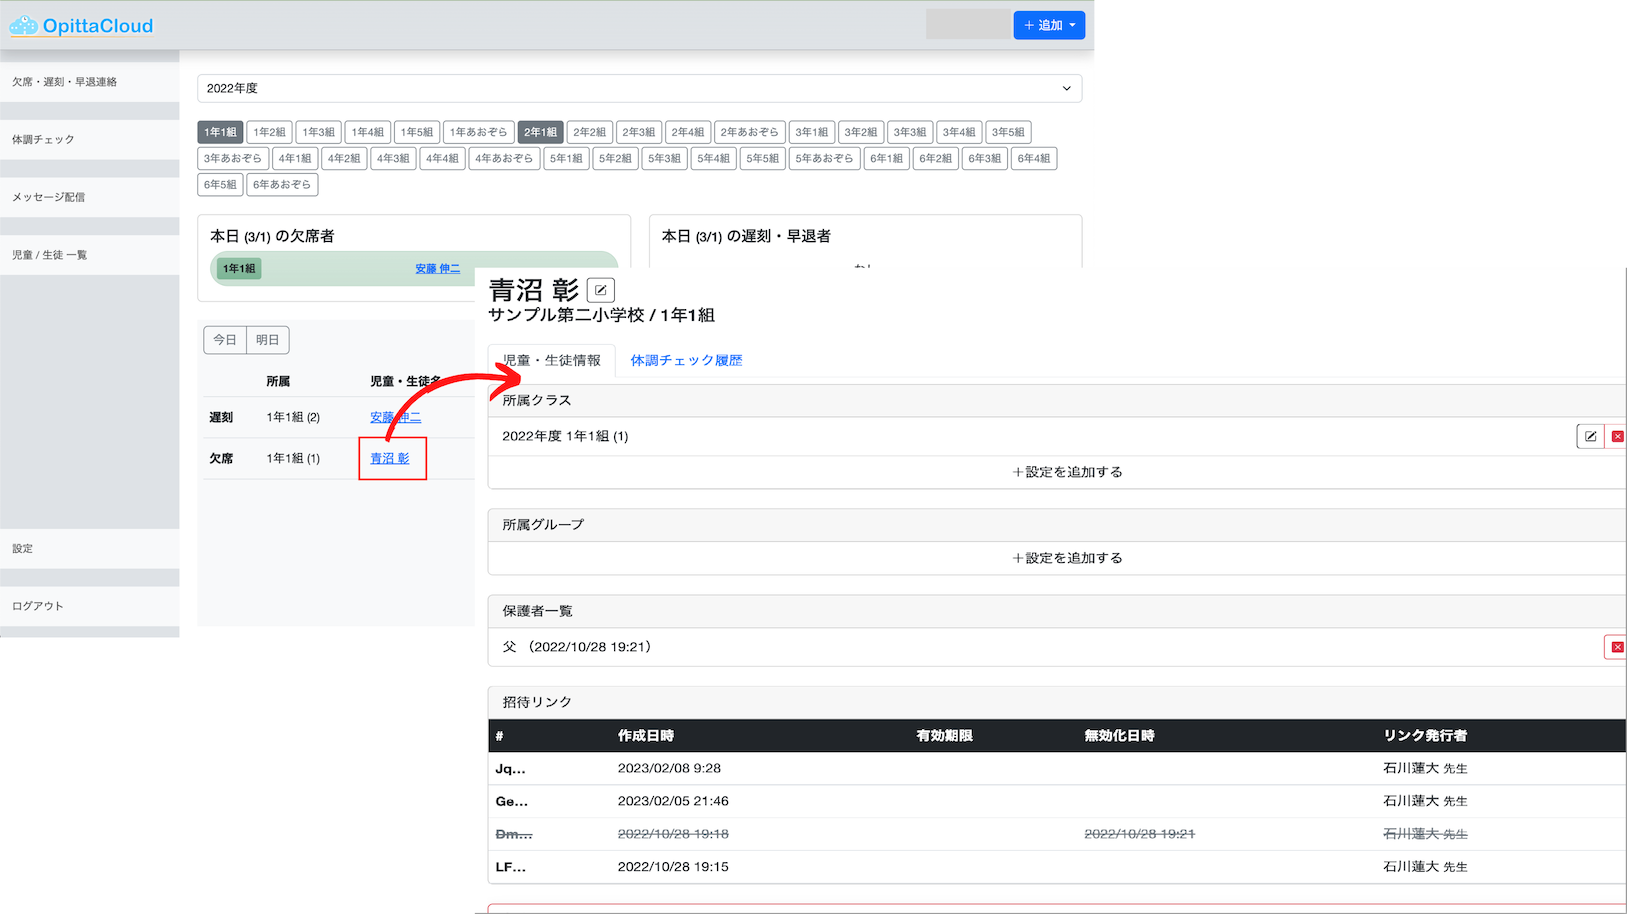This screenshot has width=1627, height=914.
Task: Open 青沼 彰 student link
Action: (390, 458)
